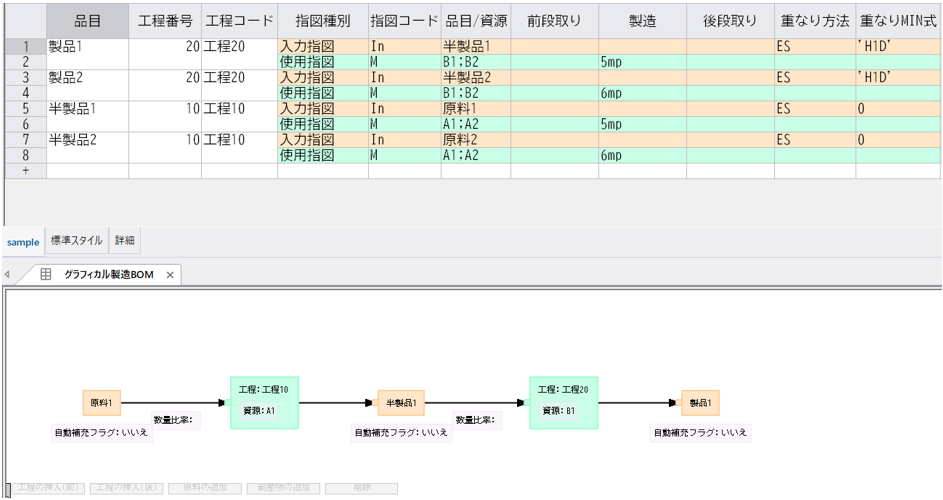Select the 製品1 output node

[x=700, y=403]
